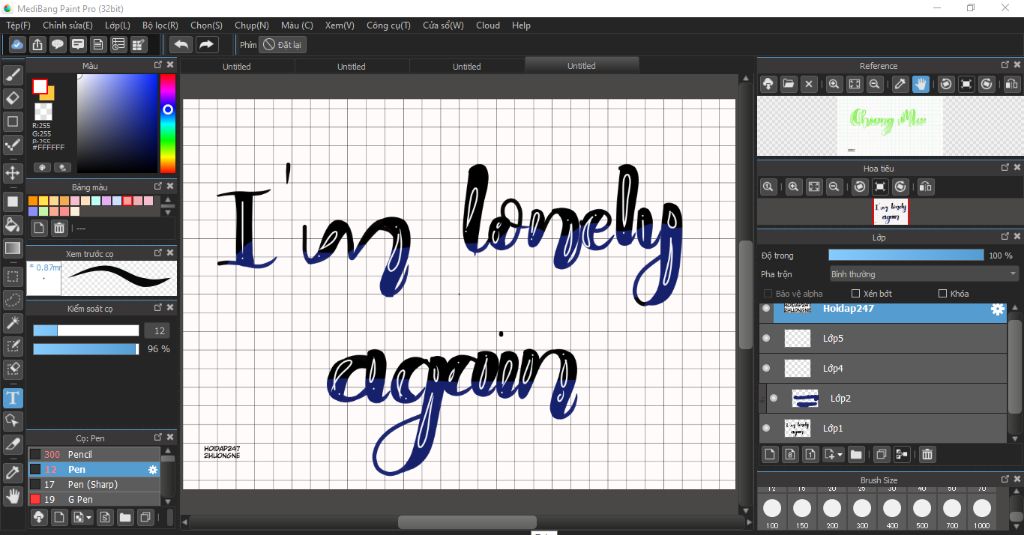Image resolution: width=1024 pixels, height=535 pixels.
Task: Toggle visibility of layer Lớp4
Action: click(x=766, y=368)
